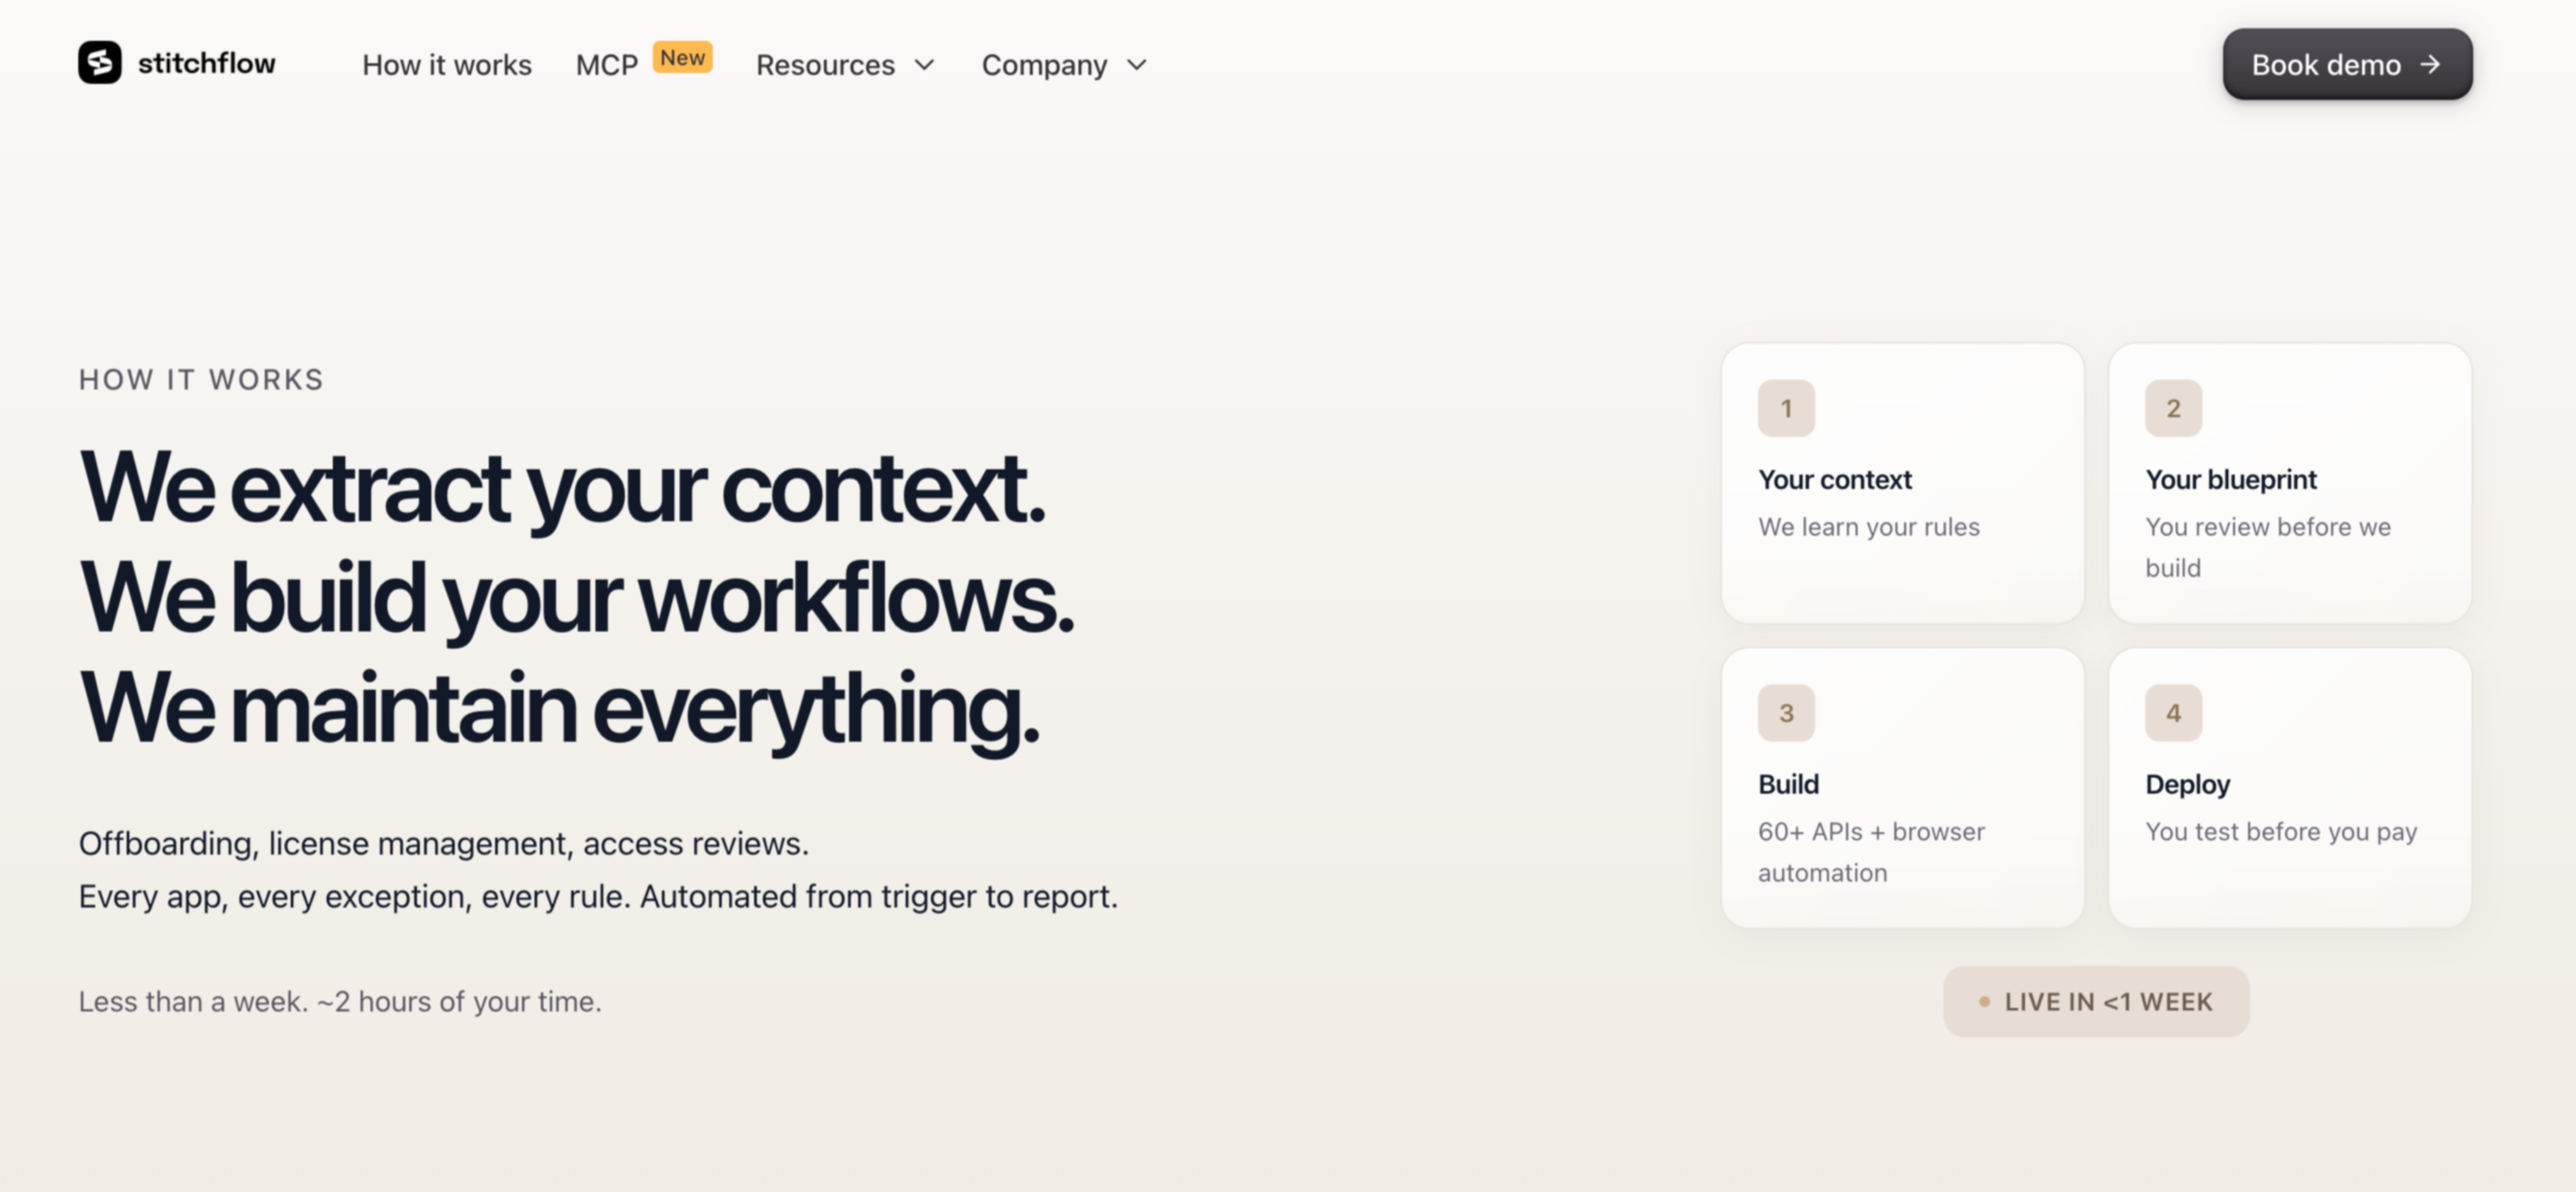Click 'Offboarding, license management, access reviews.' text
This screenshot has height=1192, width=2576.
444,844
